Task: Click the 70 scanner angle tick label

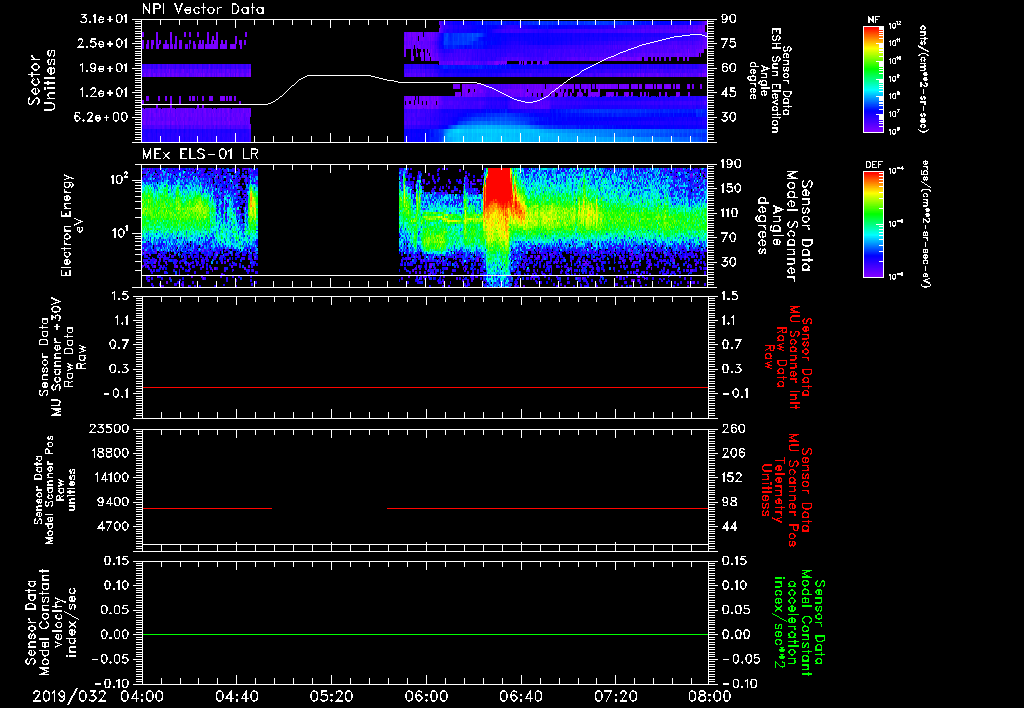Action: [729, 237]
